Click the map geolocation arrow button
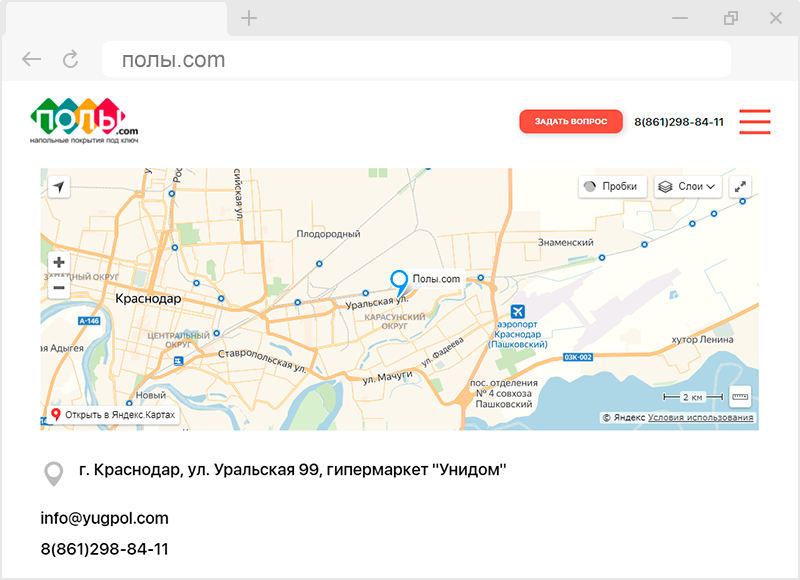This screenshot has height=580, width=800. 59,187
